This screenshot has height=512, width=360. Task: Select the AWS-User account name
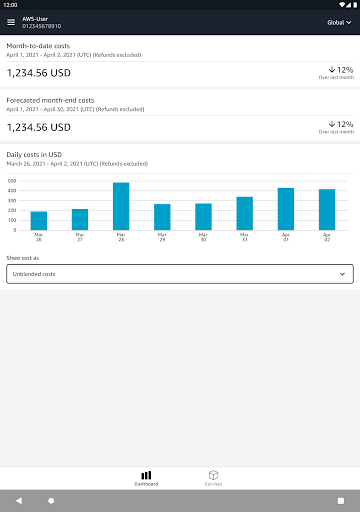(x=35, y=19)
